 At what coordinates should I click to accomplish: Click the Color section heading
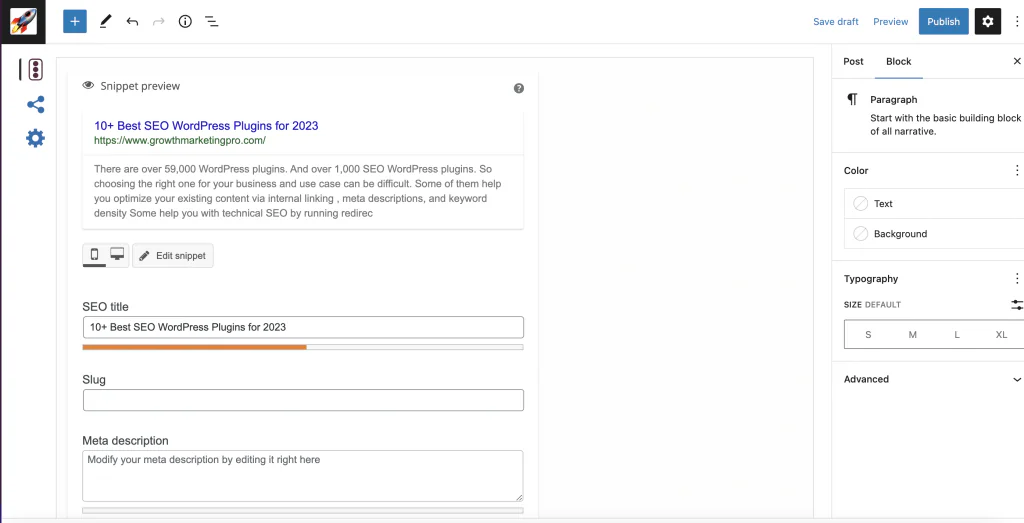pos(856,170)
